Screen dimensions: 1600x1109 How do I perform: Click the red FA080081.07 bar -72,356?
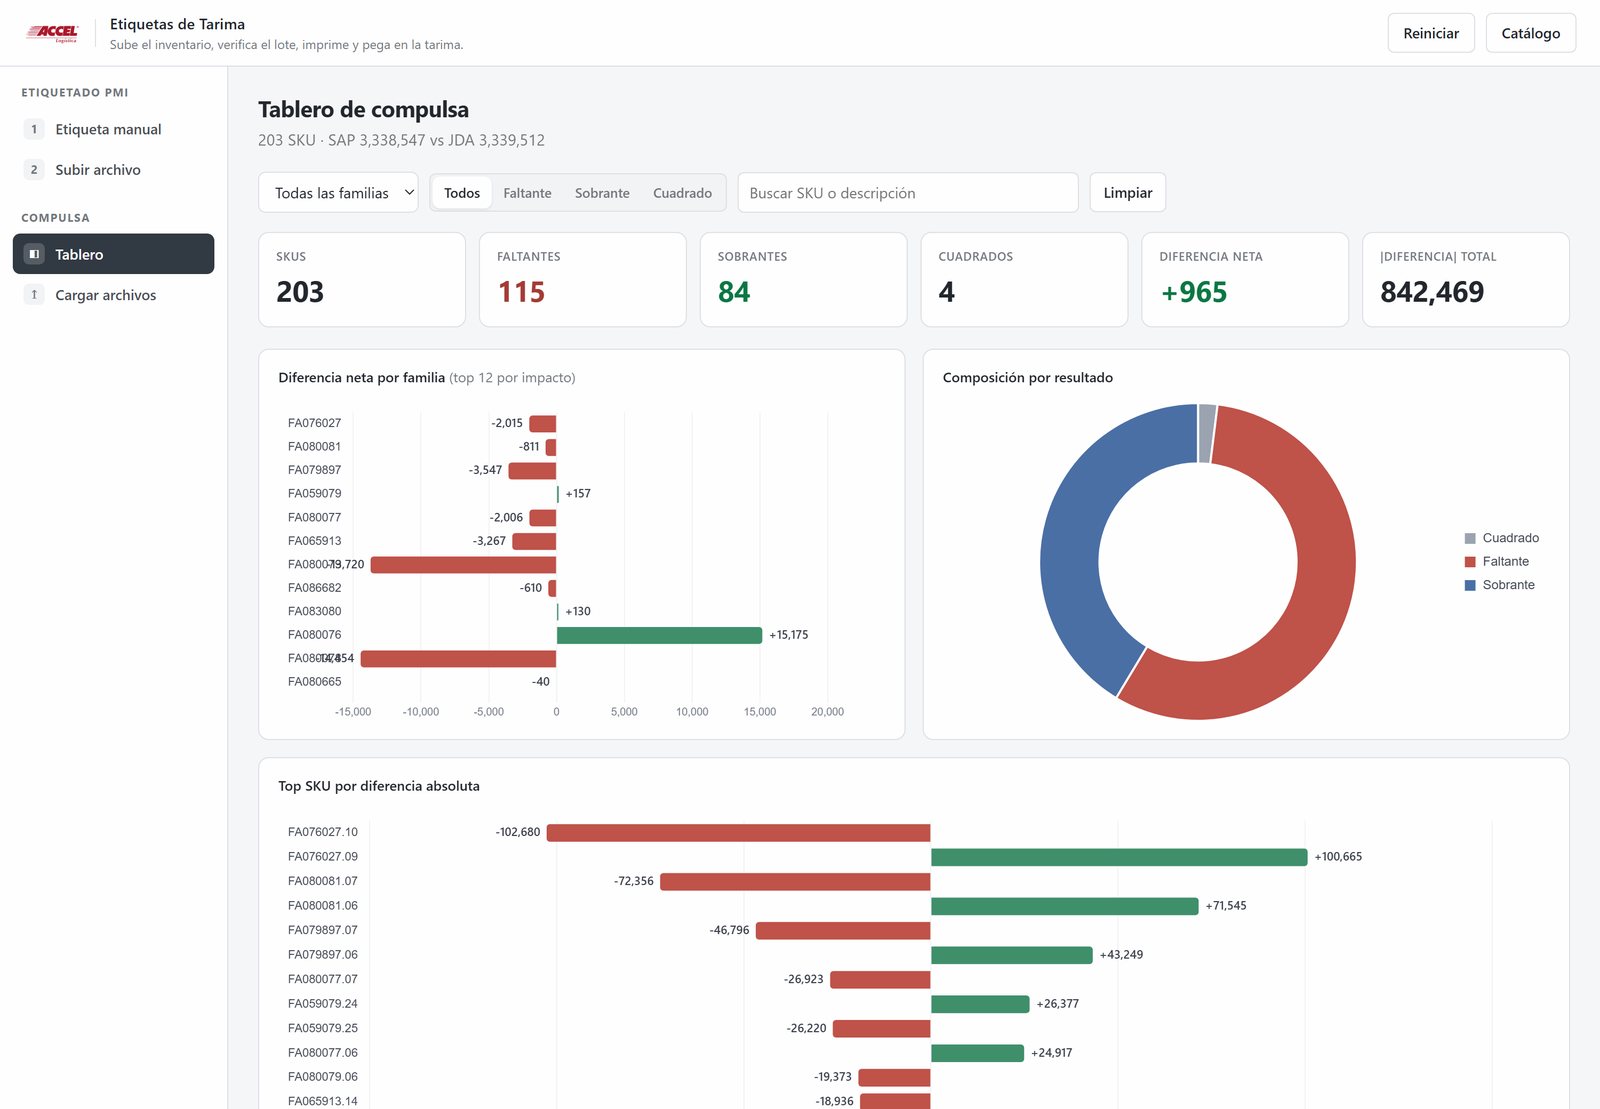[x=795, y=881]
